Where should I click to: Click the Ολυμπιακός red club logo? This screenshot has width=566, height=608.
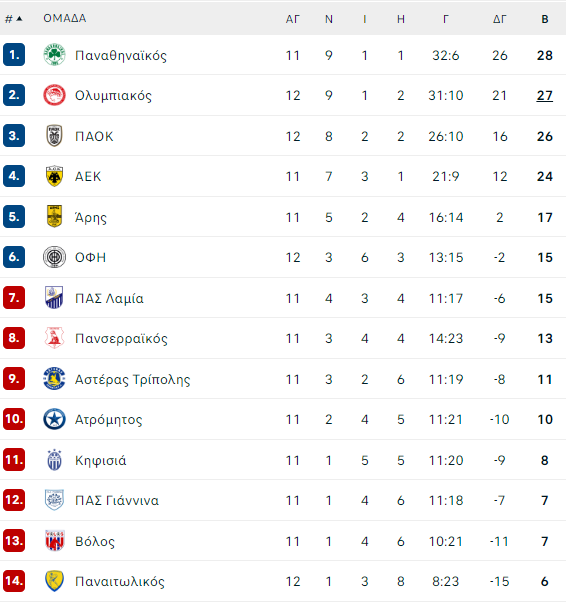point(54,95)
